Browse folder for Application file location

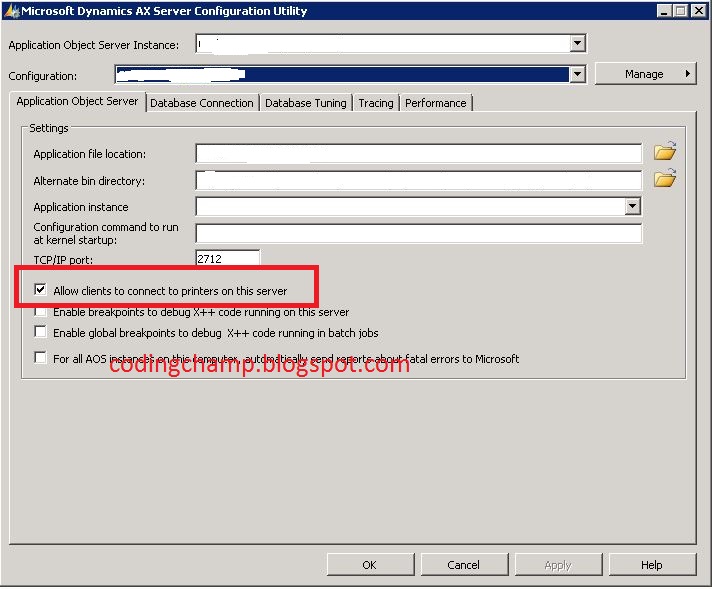tap(665, 151)
